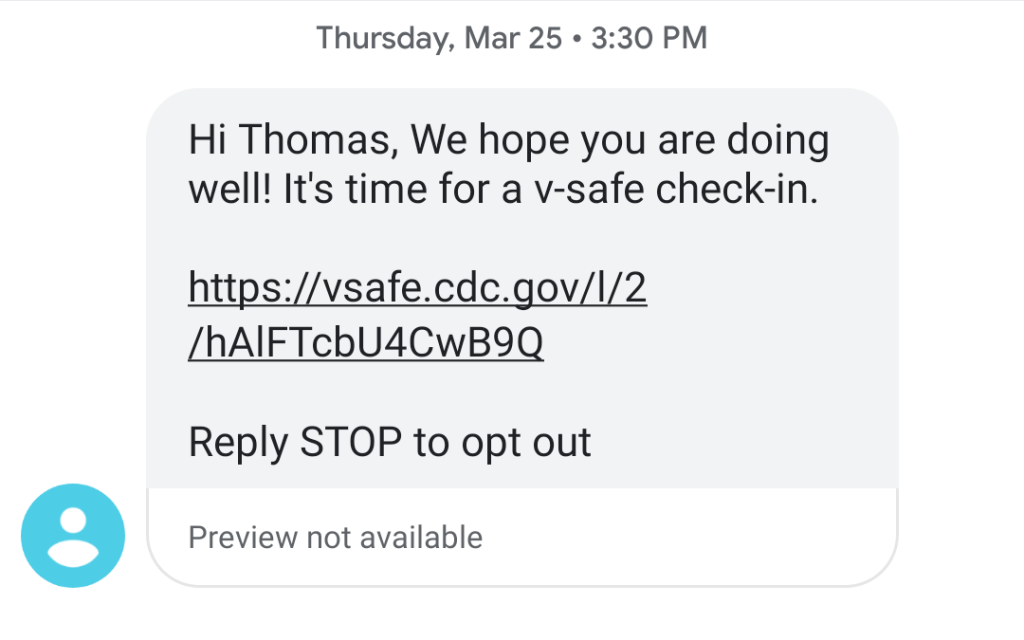
Task: Tap the word 'Reply' in the message
Action: pos(238,441)
